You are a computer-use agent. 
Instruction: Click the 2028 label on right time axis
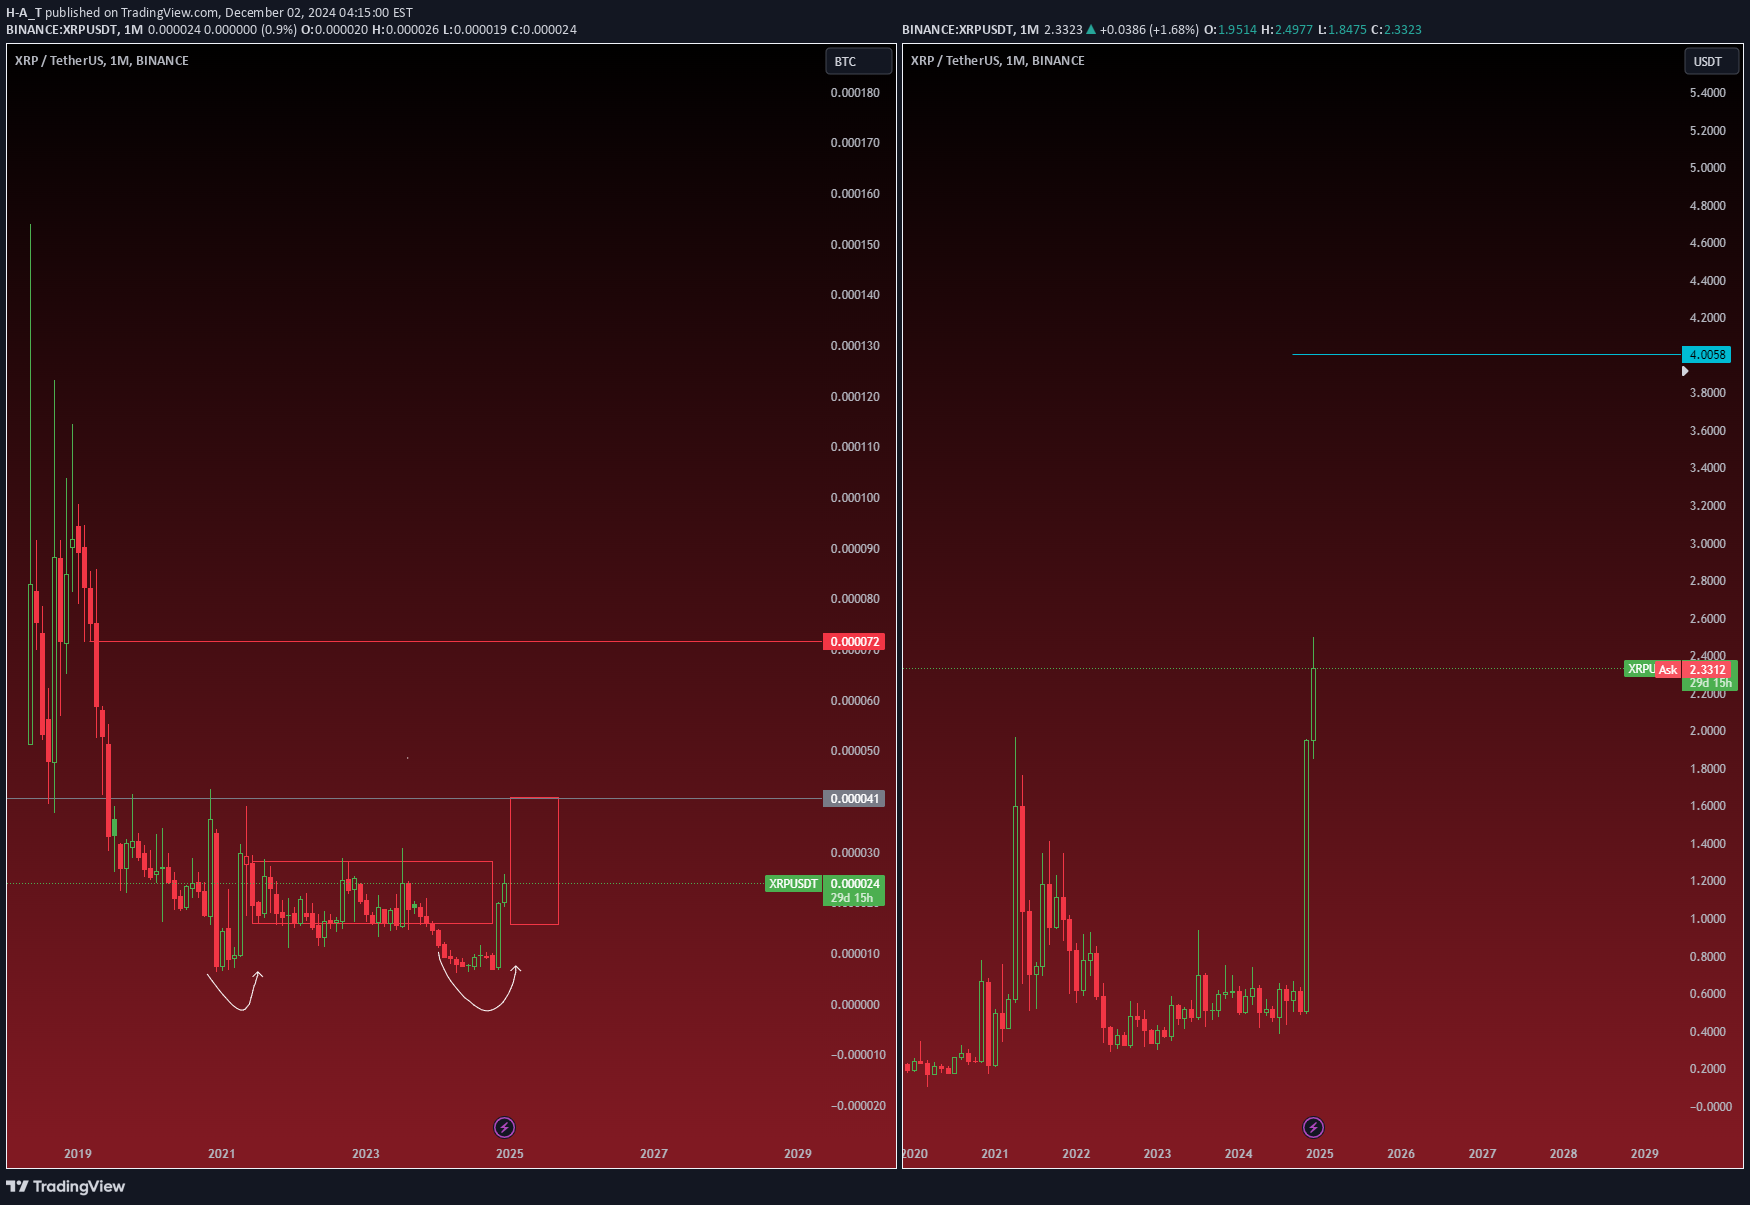coord(1564,1153)
